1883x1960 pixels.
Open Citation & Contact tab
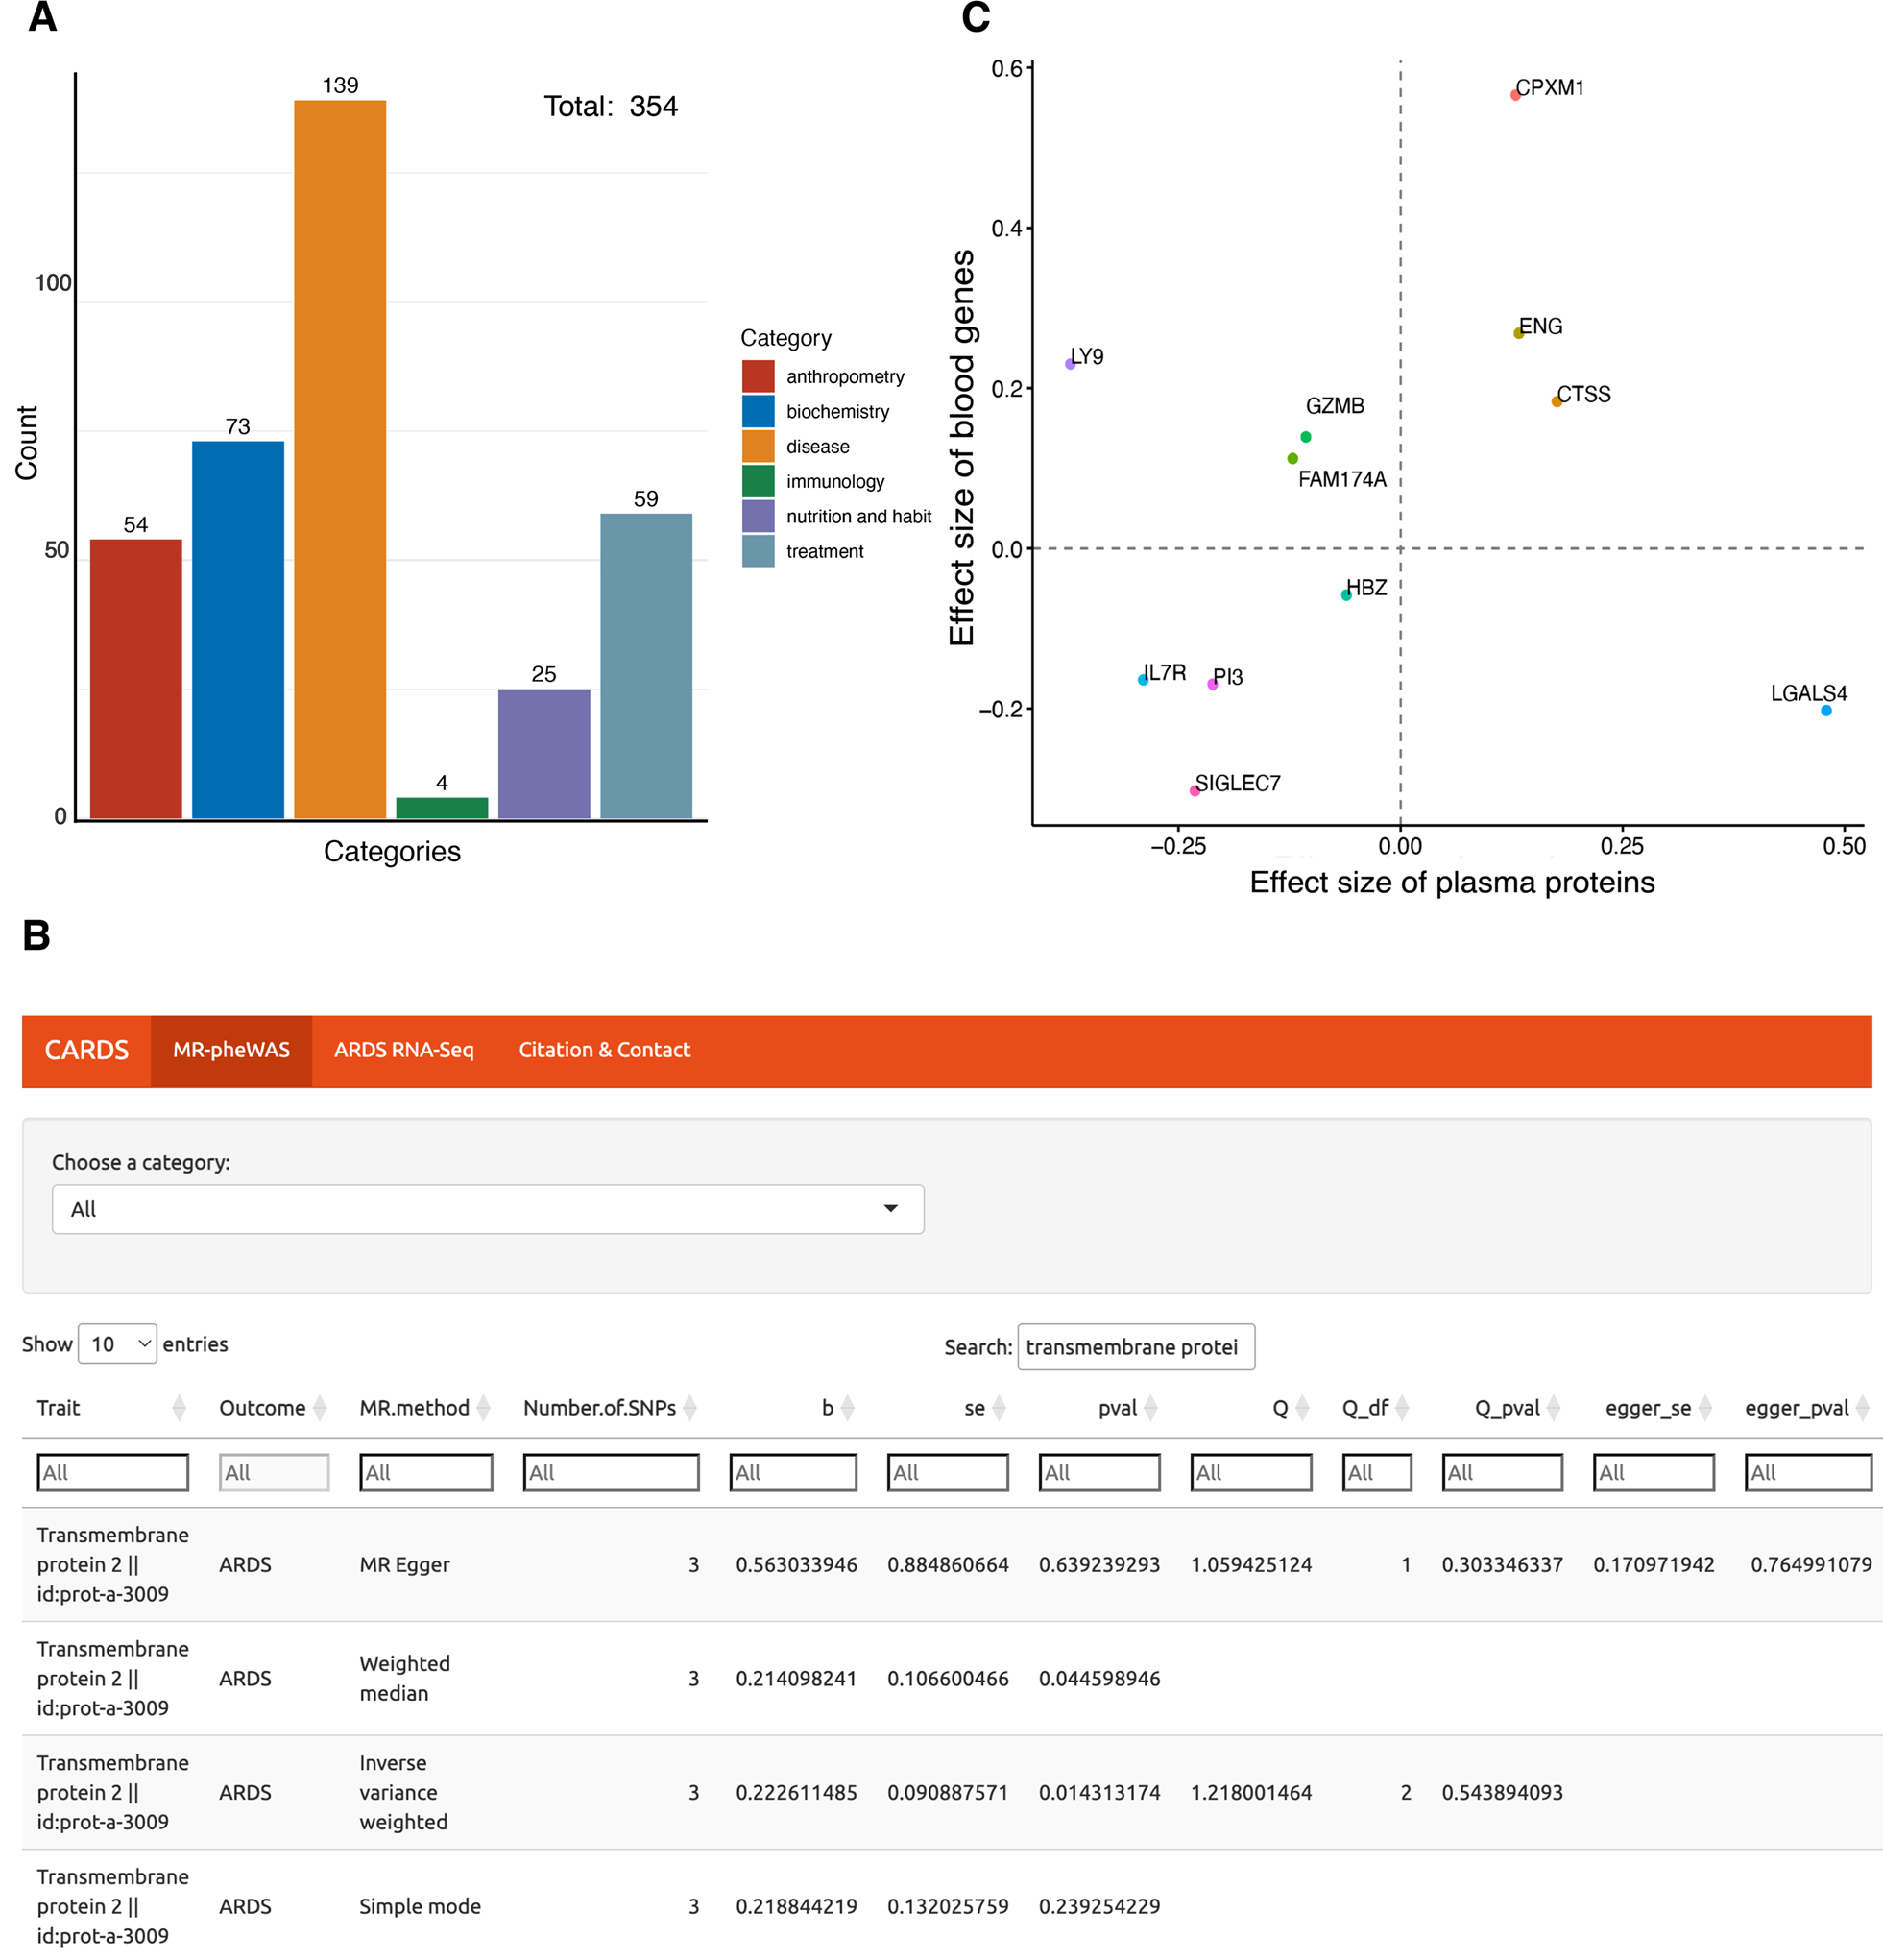click(x=604, y=1050)
